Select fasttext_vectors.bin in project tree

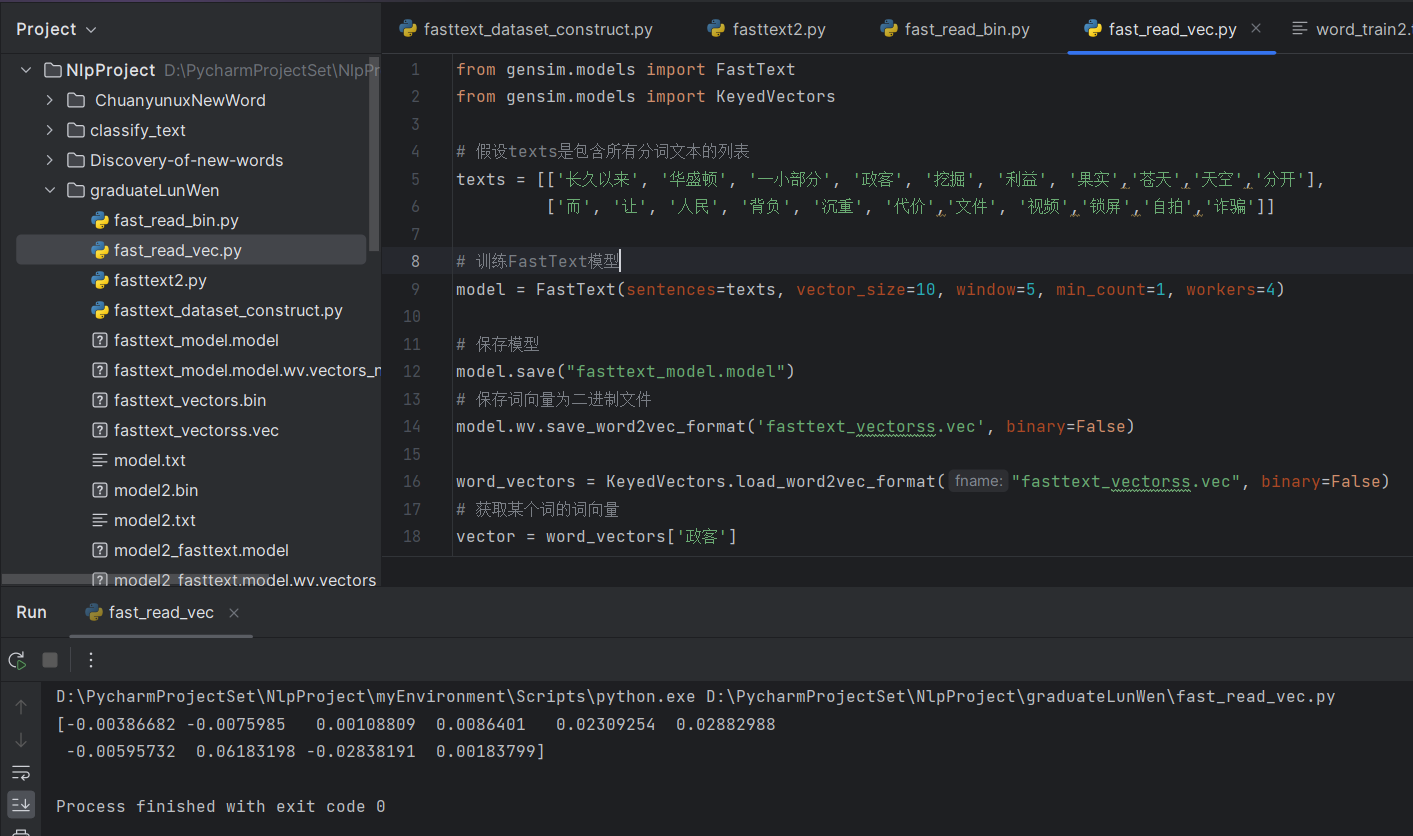[x=190, y=400]
